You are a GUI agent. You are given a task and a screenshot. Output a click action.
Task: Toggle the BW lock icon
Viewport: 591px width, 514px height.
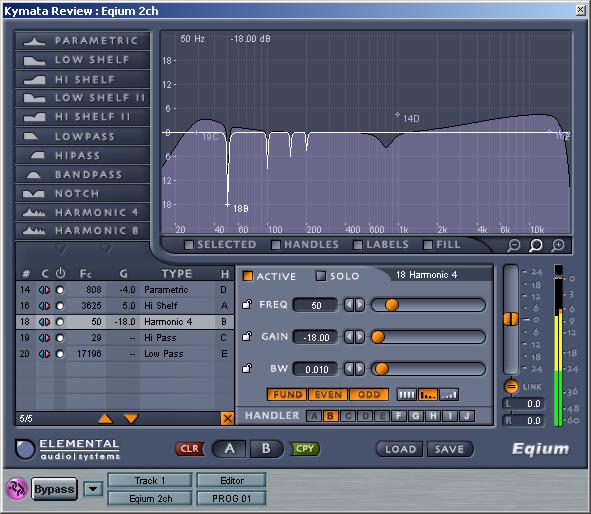(x=247, y=368)
